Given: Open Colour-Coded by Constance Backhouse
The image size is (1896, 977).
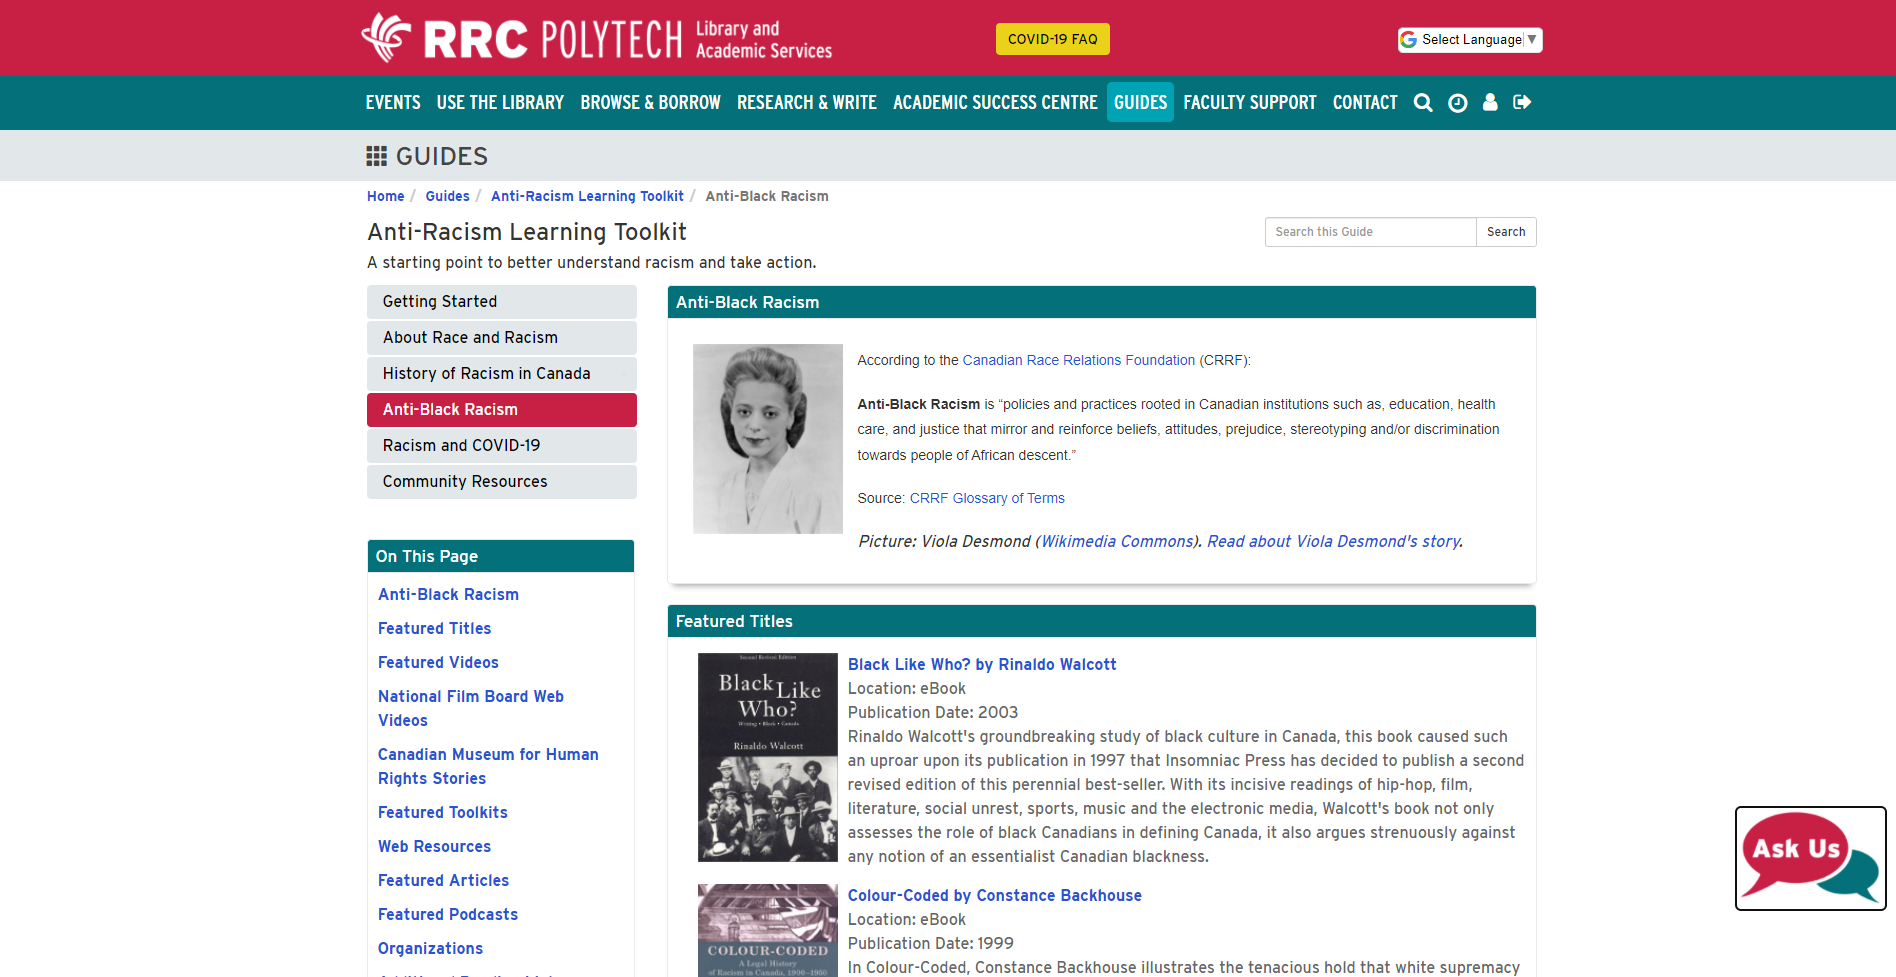Looking at the screenshot, I should (995, 895).
